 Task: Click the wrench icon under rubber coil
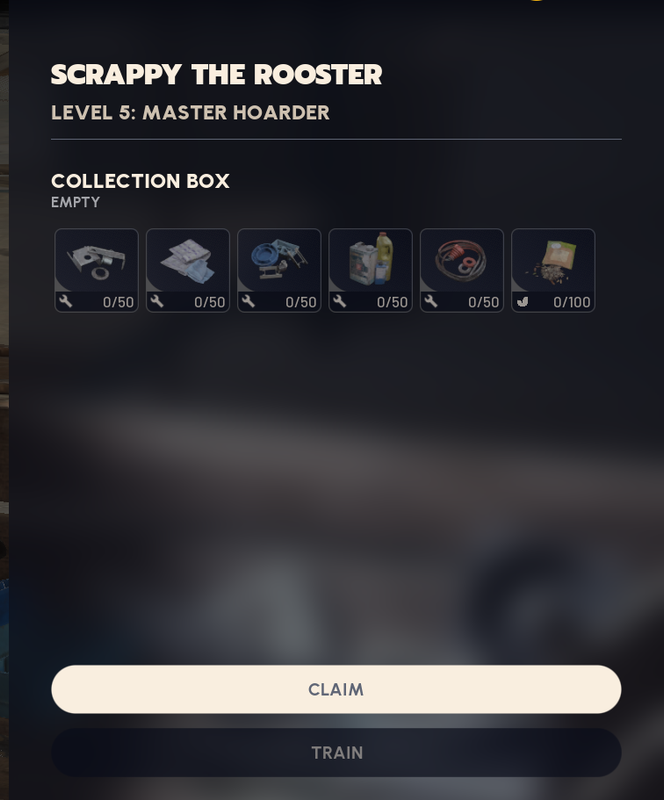(431, 302)
